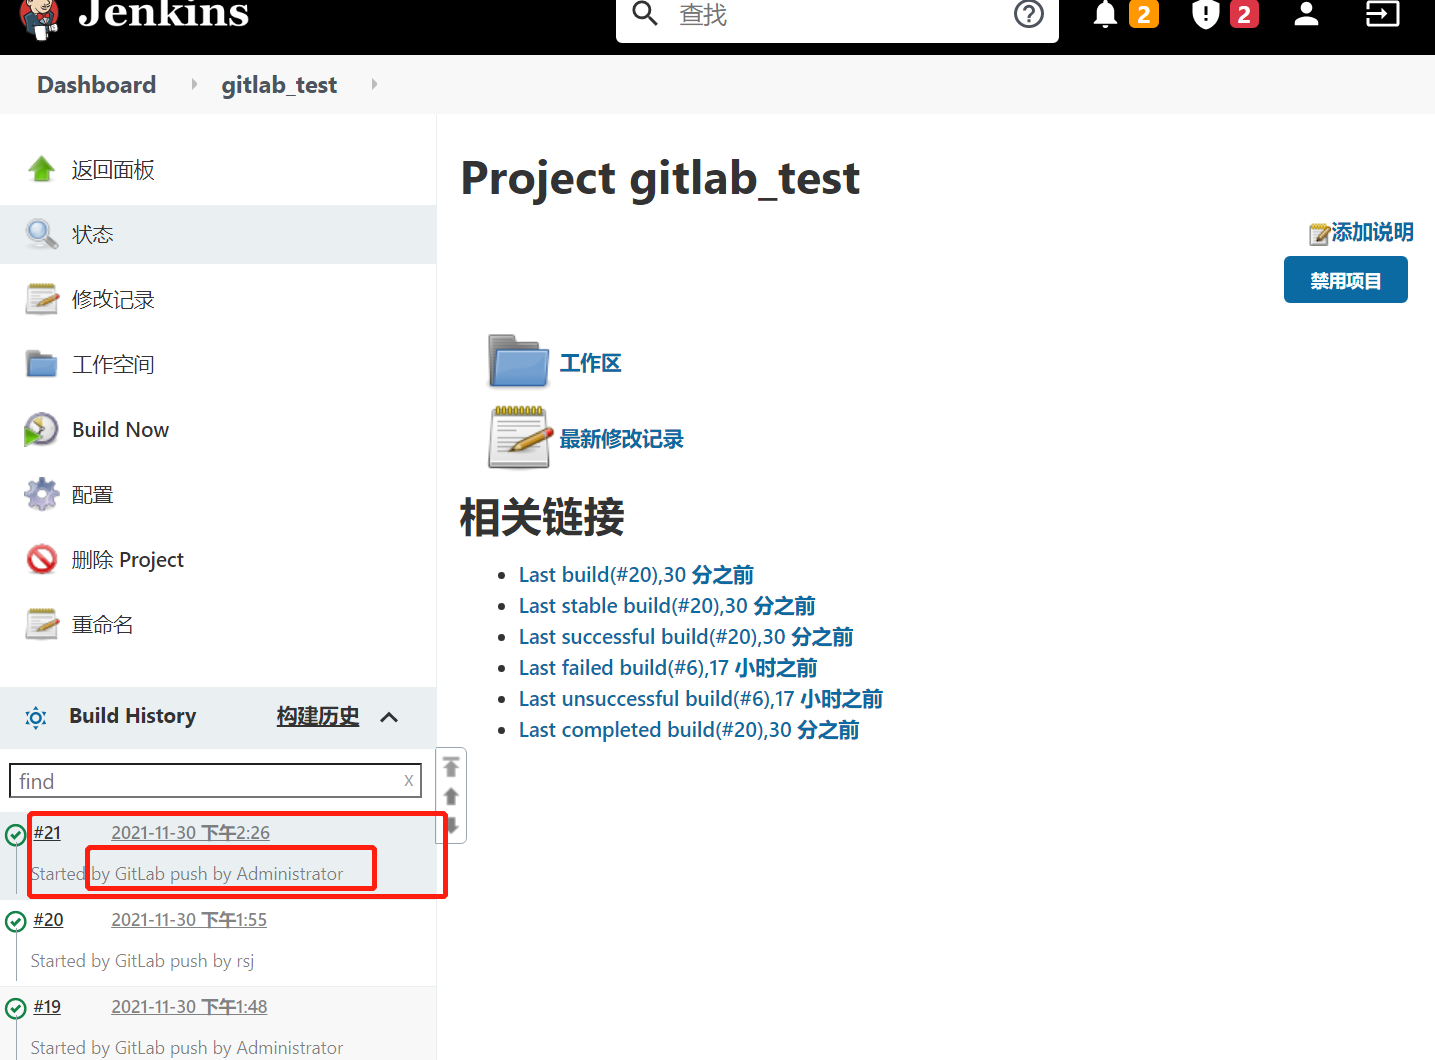
Task: Click the 添加说明 link
Action: [1372, 232]
